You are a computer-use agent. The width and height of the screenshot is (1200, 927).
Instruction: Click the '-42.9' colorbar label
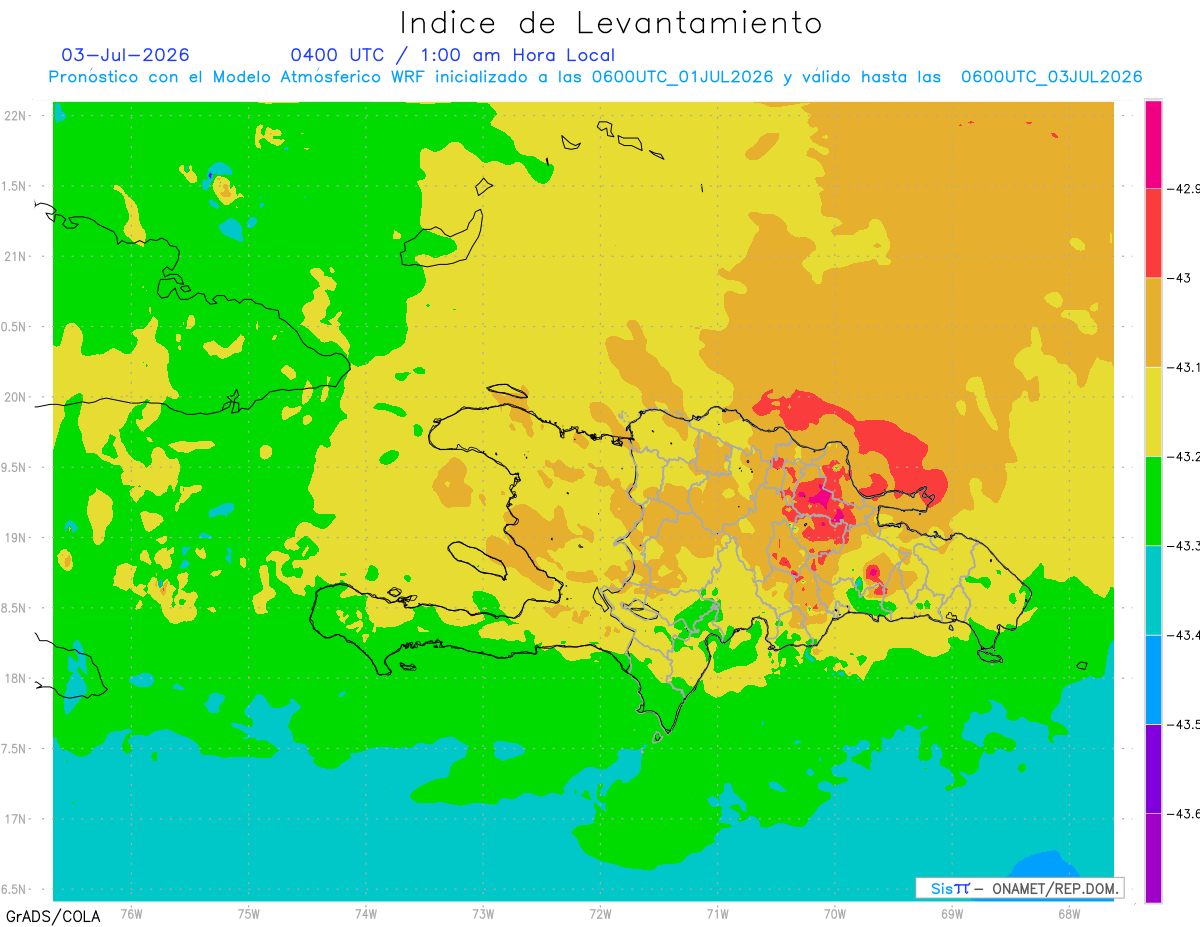coord(1184,188)
